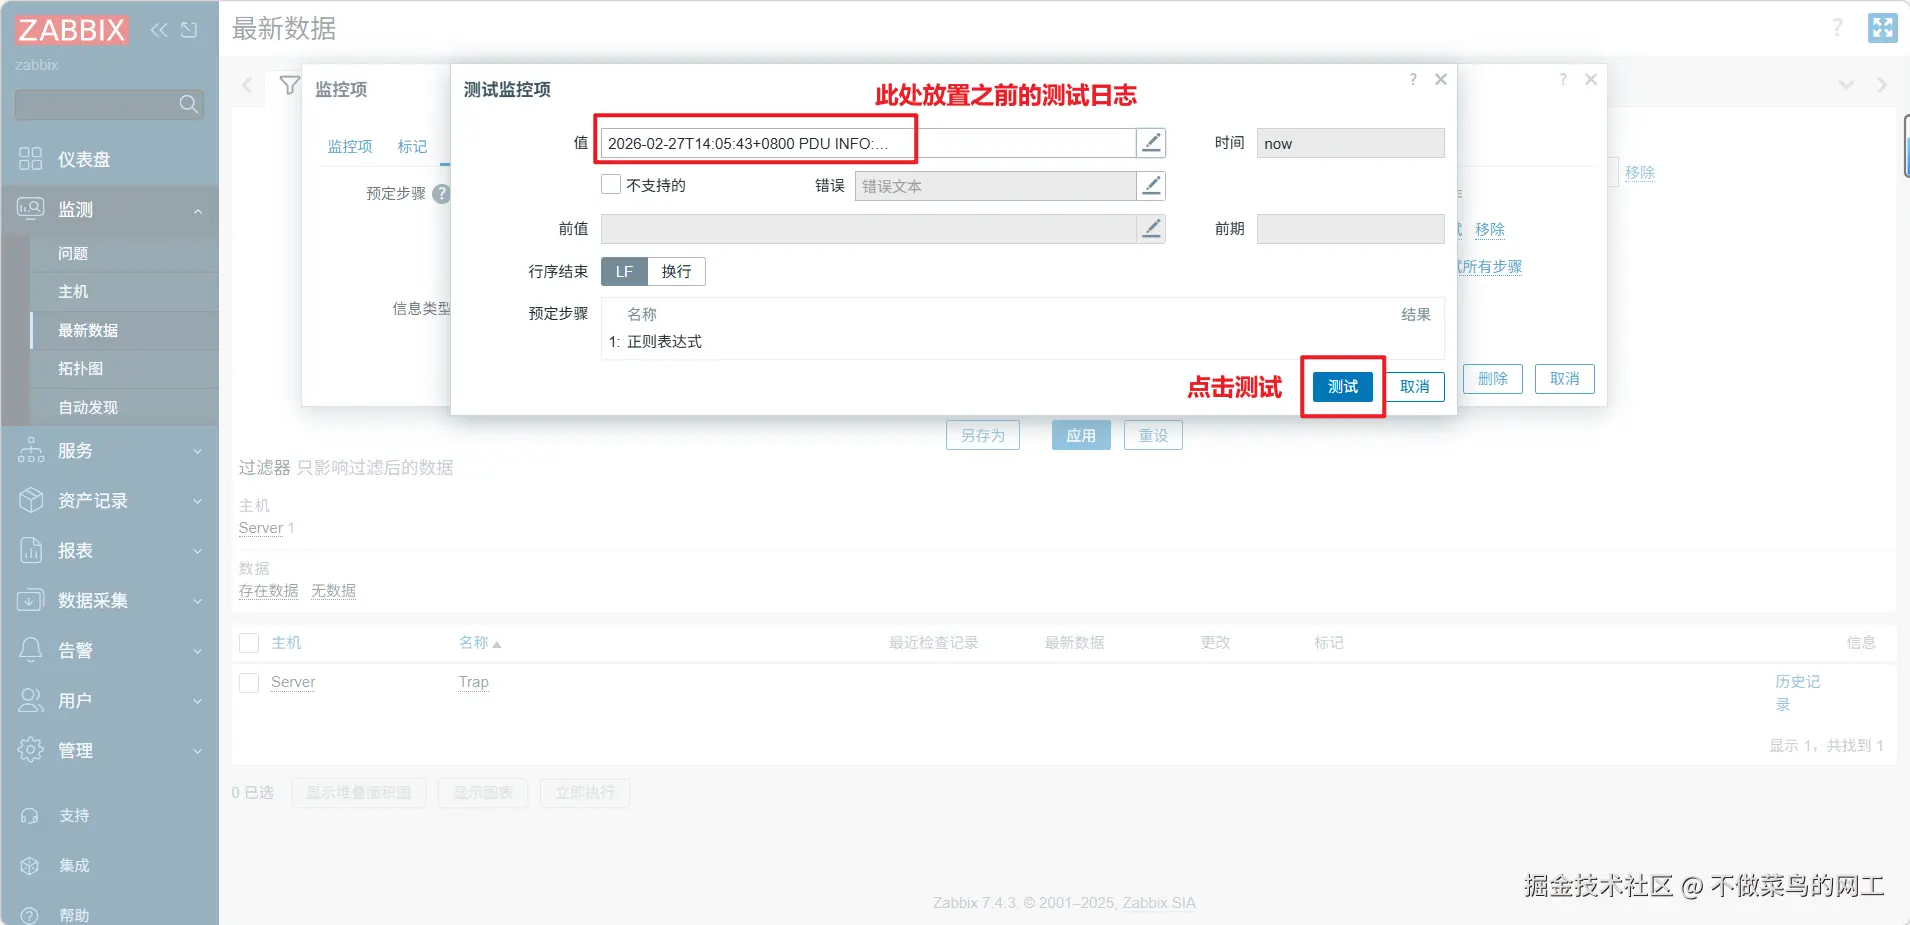Image resolution: width=1910 pixels, height=925 pixels.
Task: Check the Server row checkbox
Action: tap(249, 683)
